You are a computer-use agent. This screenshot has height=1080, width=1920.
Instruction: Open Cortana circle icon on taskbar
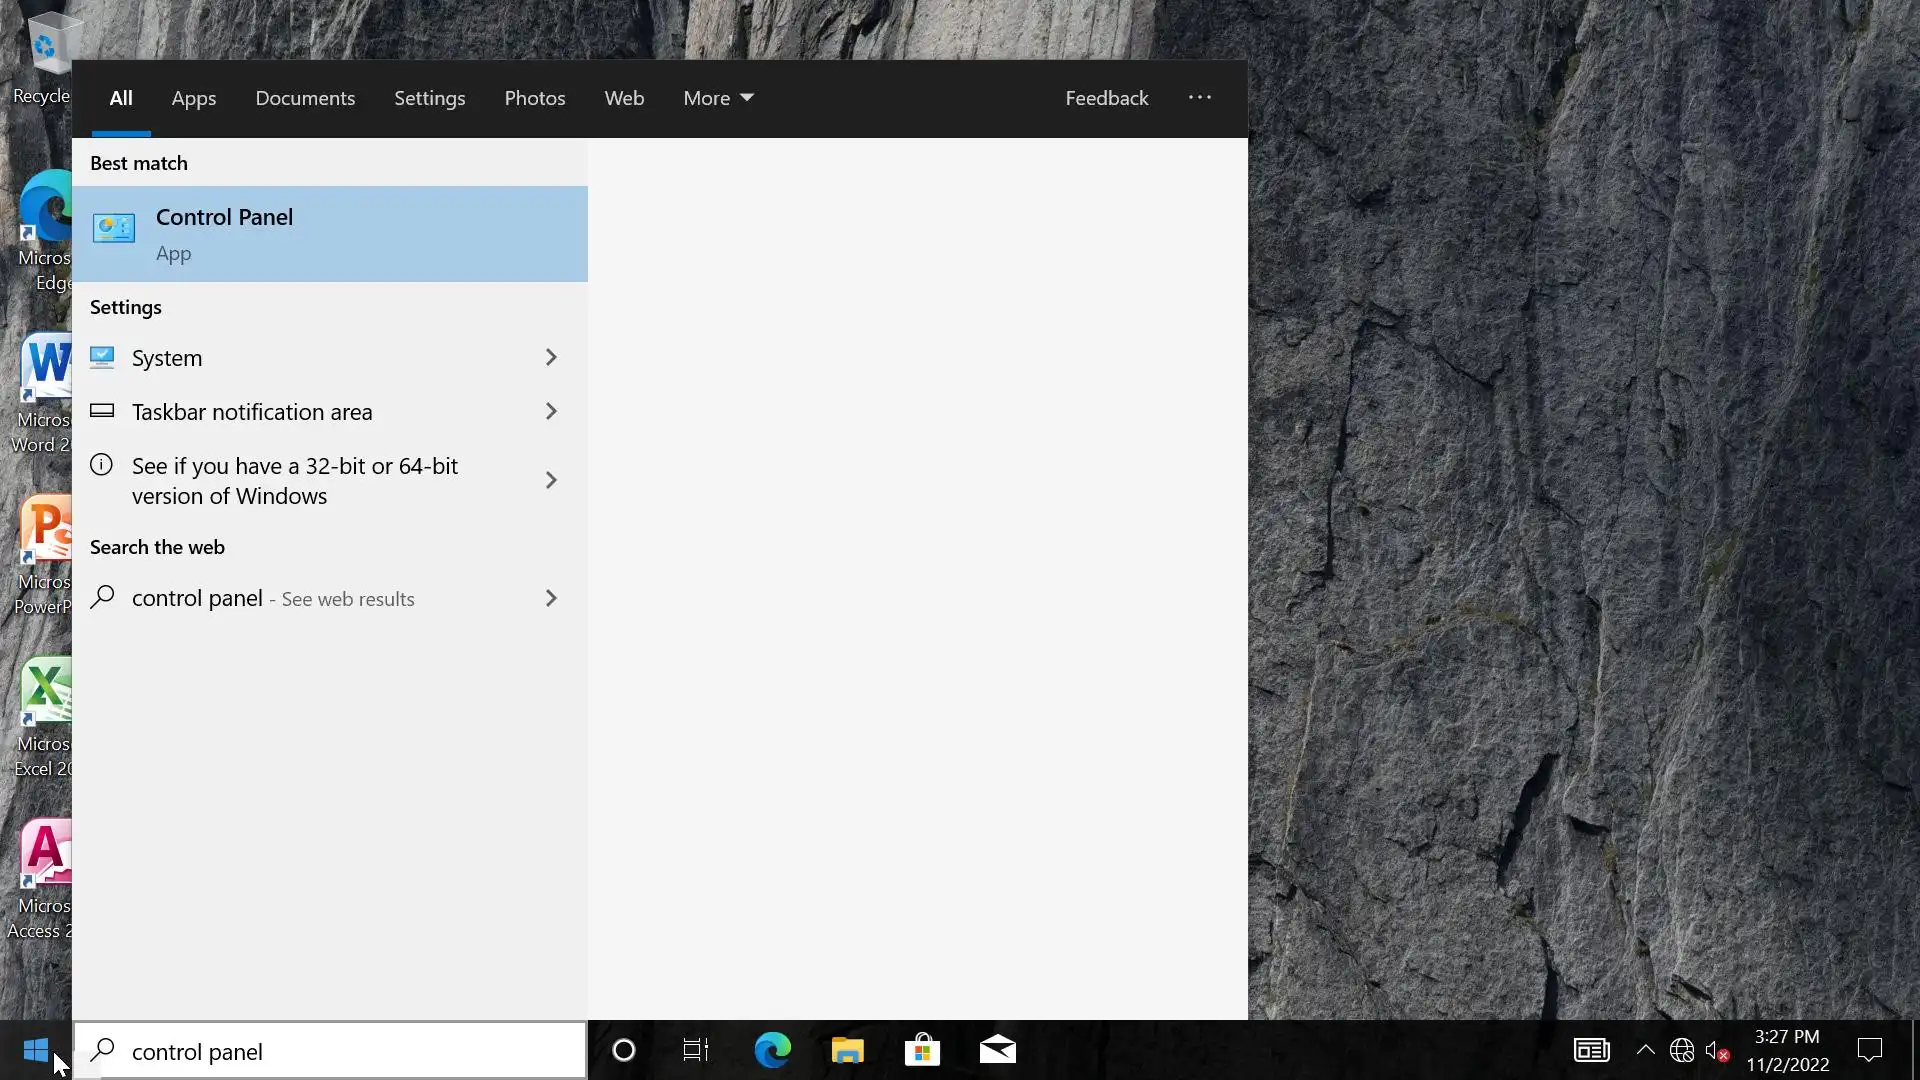coord(623,1050)
